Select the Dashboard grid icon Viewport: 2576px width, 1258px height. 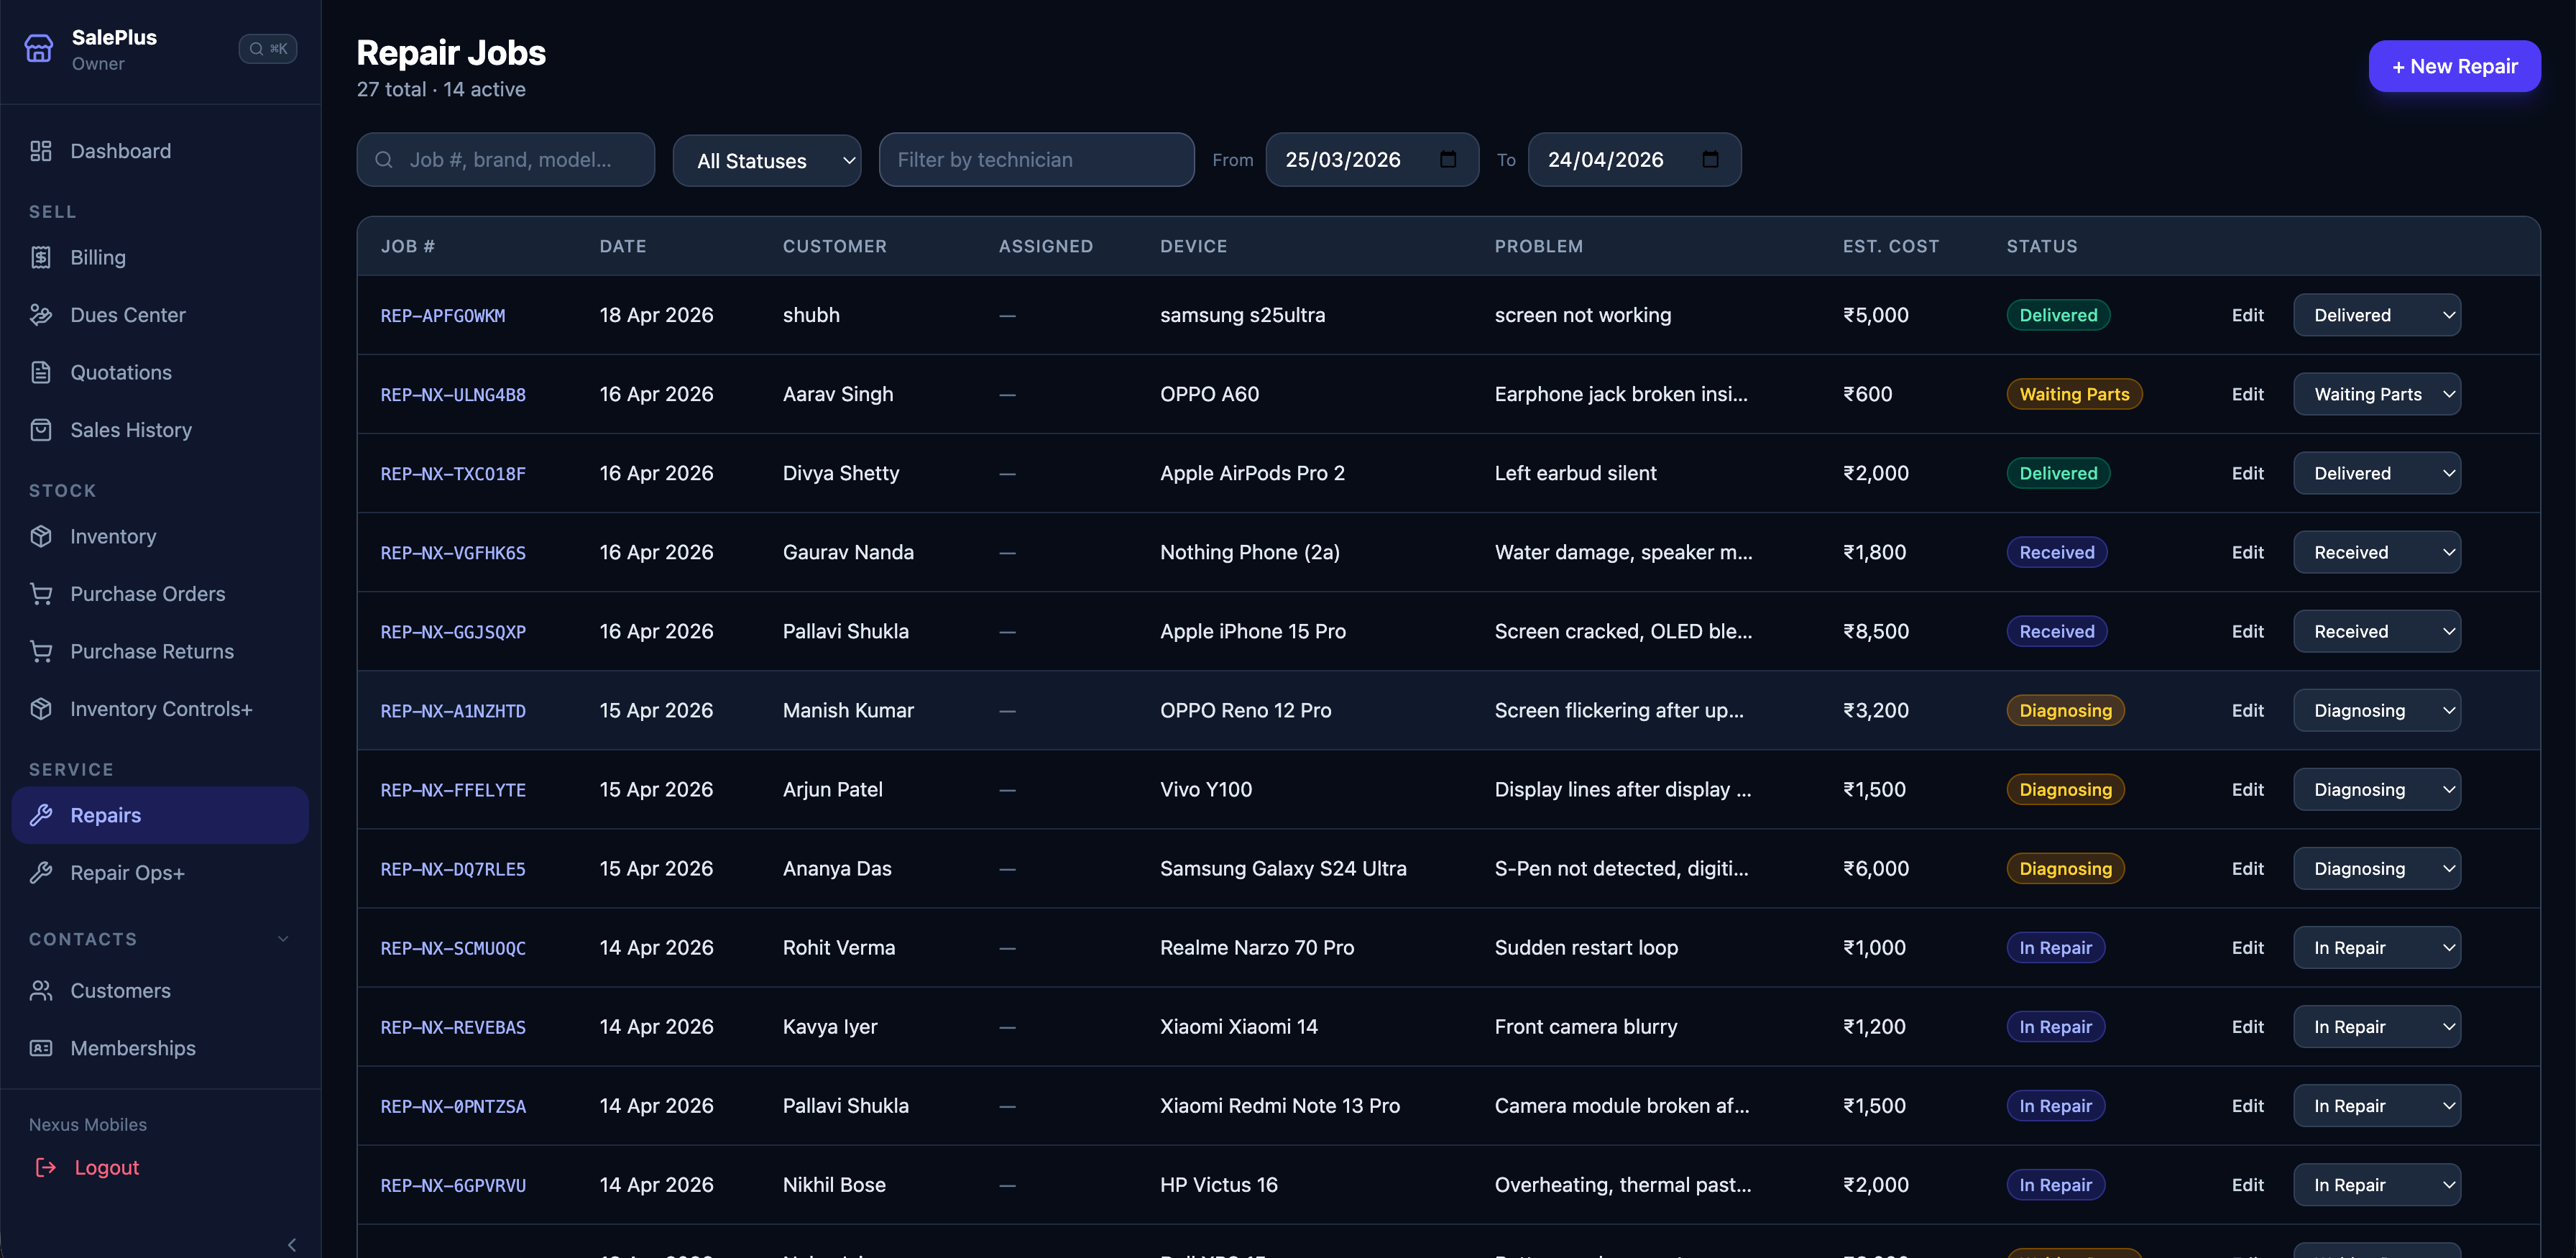coord(40,151)
